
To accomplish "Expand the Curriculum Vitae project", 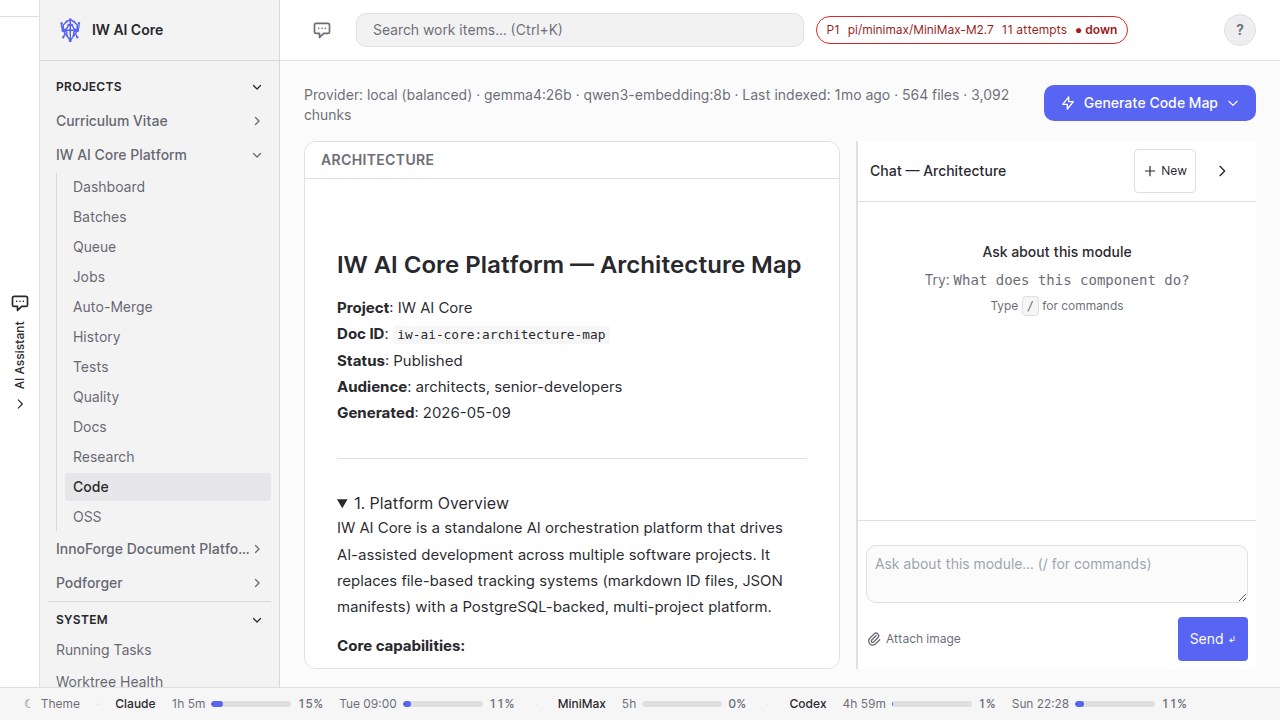I will click(x=257, y=121).
